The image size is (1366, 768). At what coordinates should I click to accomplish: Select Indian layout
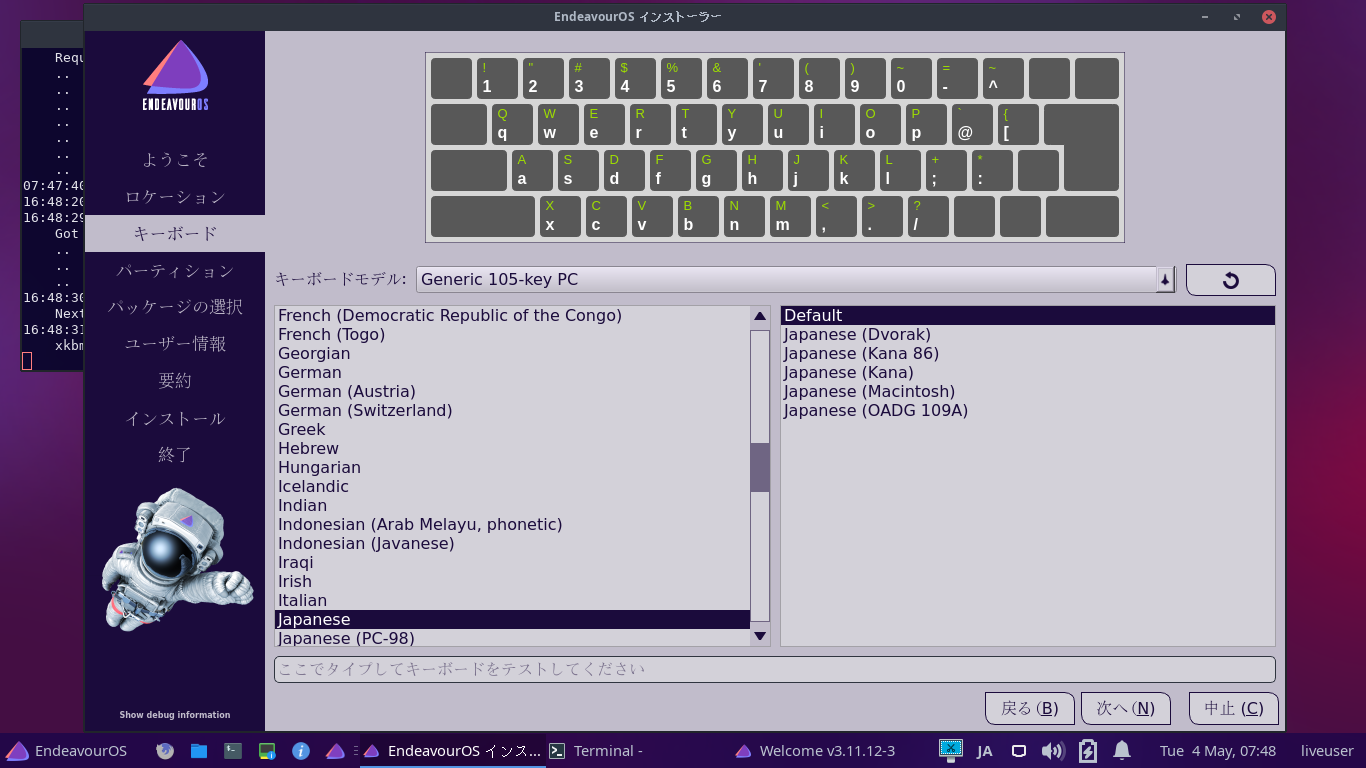512,506
